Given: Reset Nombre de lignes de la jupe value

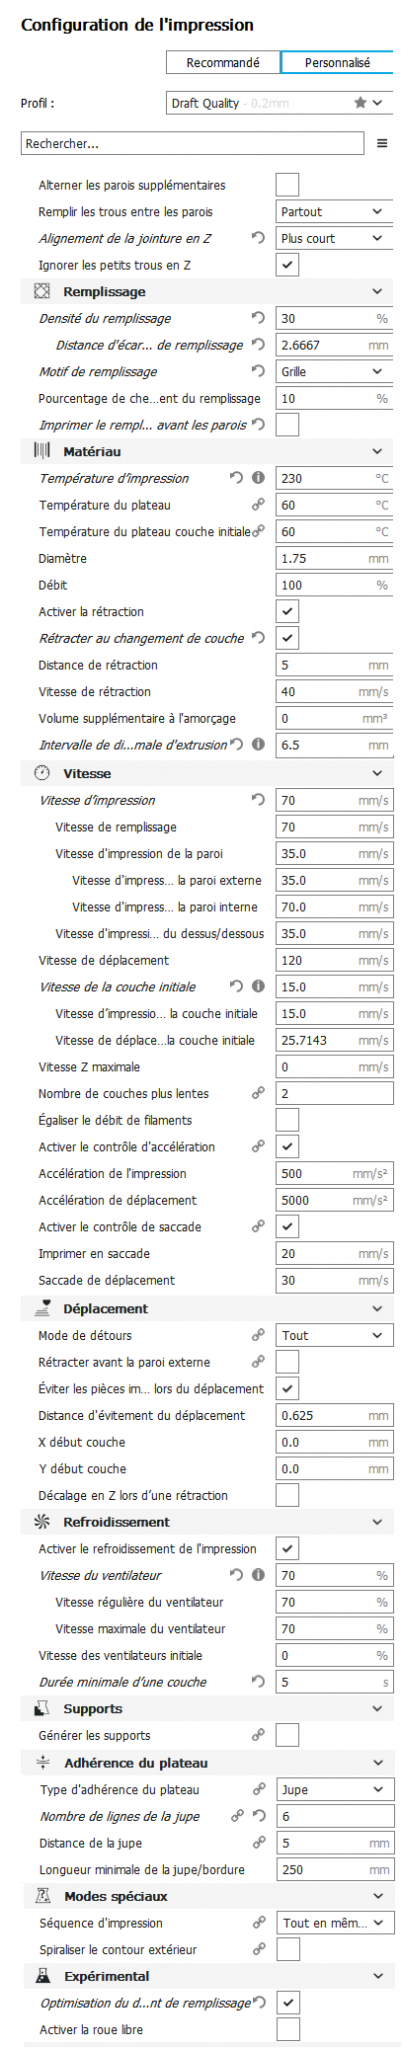Looking at the screenshot, I should [258, 1816].
